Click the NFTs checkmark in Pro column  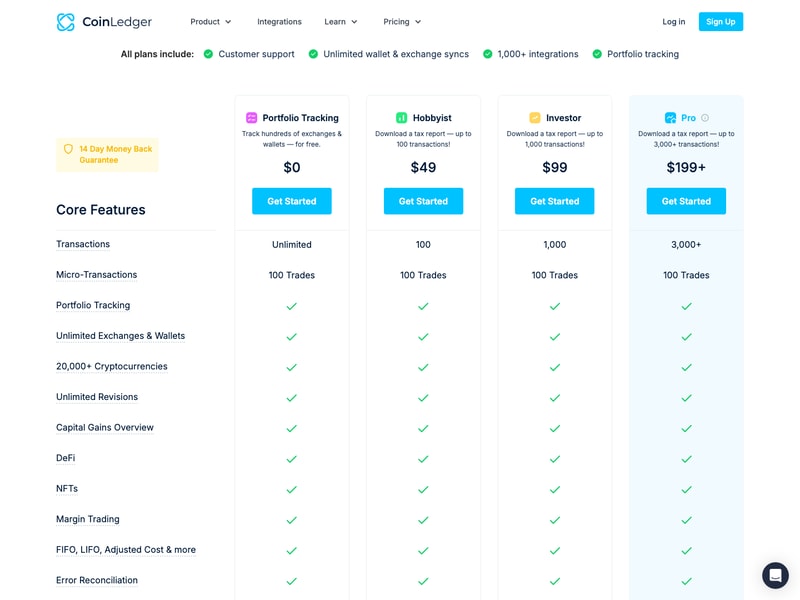[686, 490]
